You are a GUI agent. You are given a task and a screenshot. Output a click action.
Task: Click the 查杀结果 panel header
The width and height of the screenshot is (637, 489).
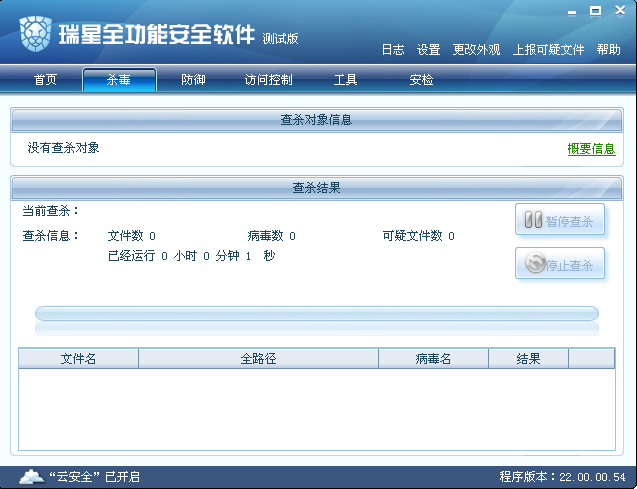pos(317,188)
